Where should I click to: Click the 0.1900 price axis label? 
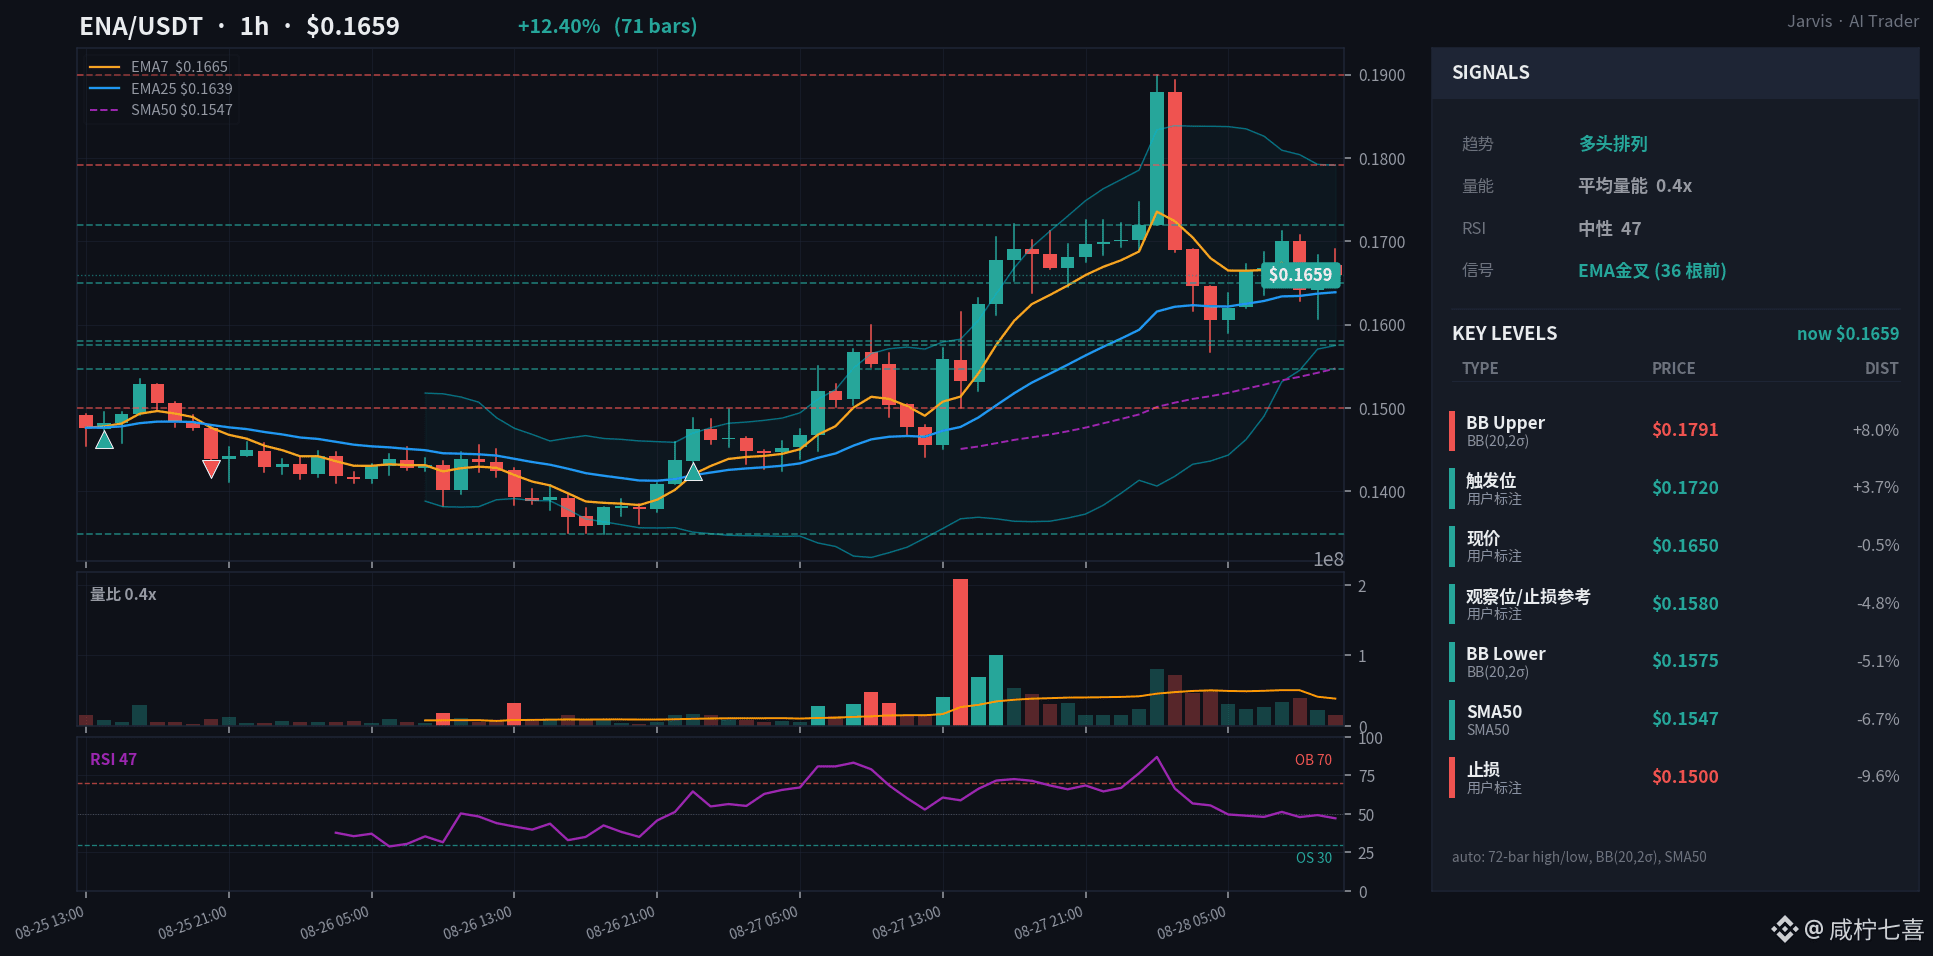point(1381,75)
